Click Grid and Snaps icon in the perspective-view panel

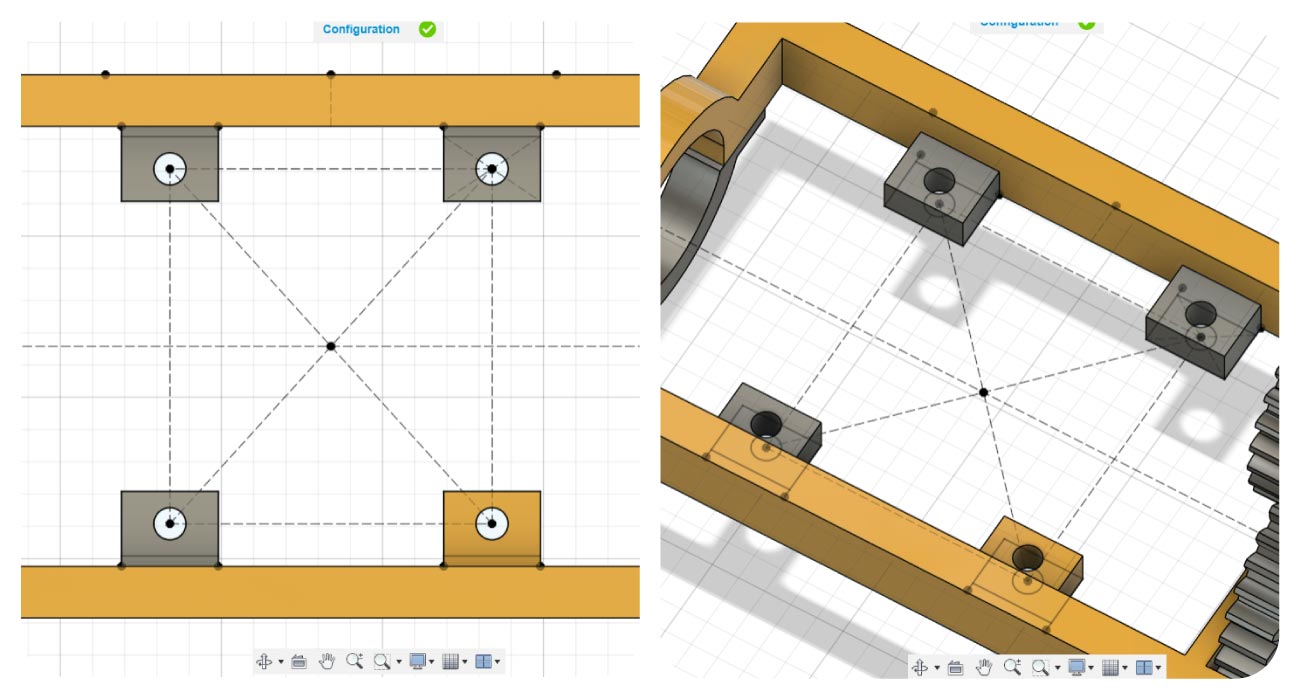(1110, 667)
